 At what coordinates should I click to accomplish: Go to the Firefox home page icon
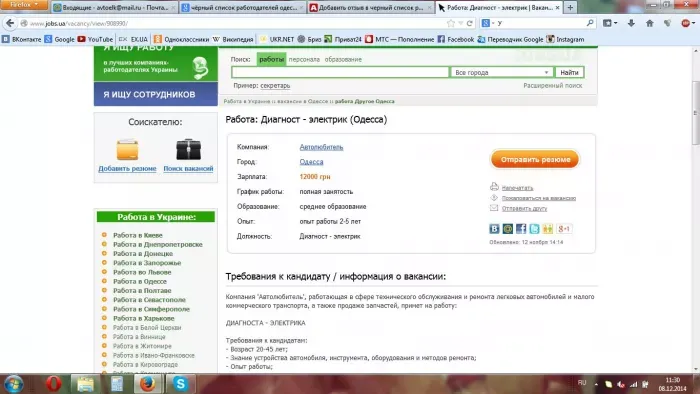[x=650, y=23]
